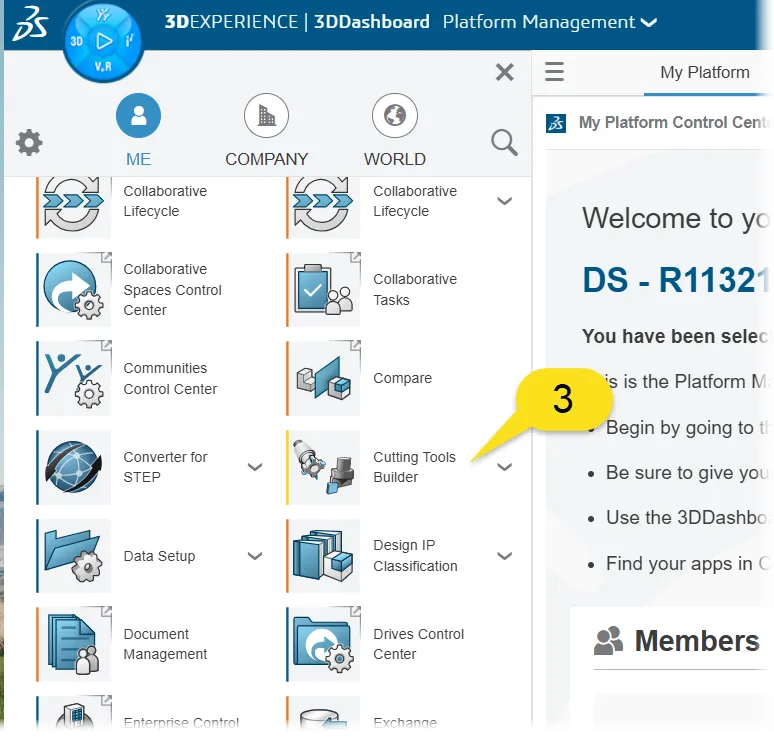Expand the Cutting Tools Builder chevron

coord(505,467)
